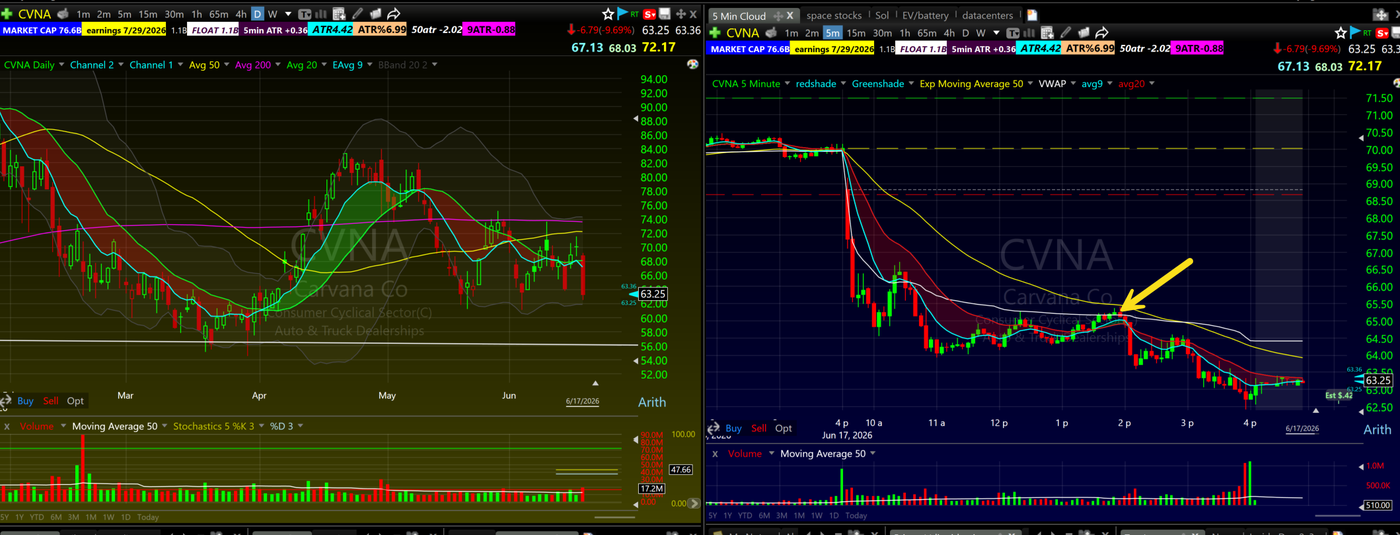The image size is (1400, 535).
Task: Close the 5 Min Cloud tab
Action: [x=790, y=15]
